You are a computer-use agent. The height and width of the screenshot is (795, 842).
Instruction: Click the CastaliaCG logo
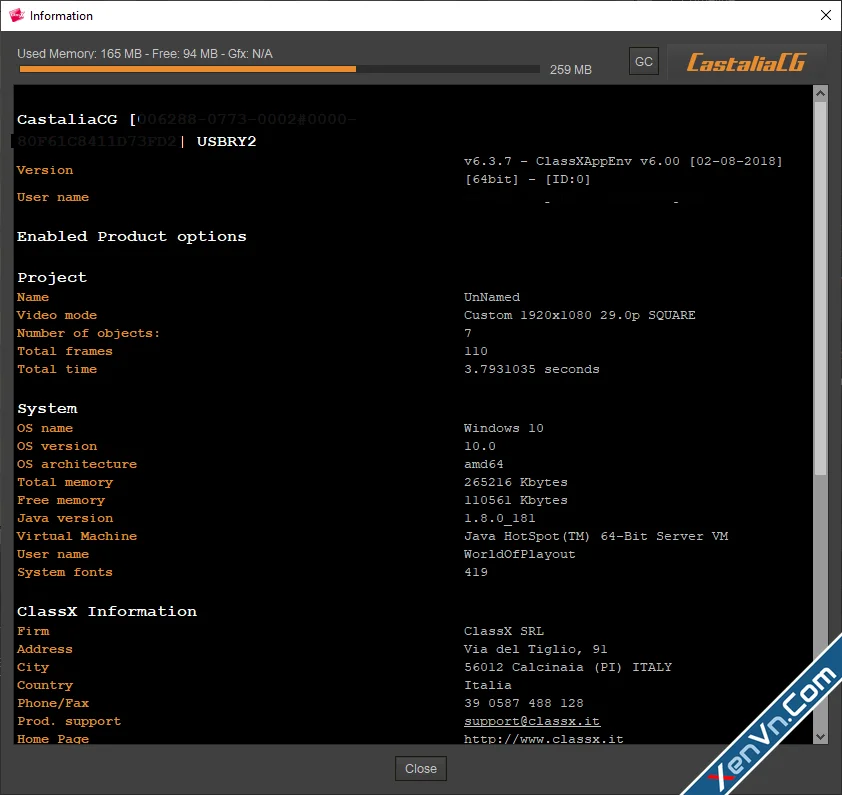pos(746,62)
